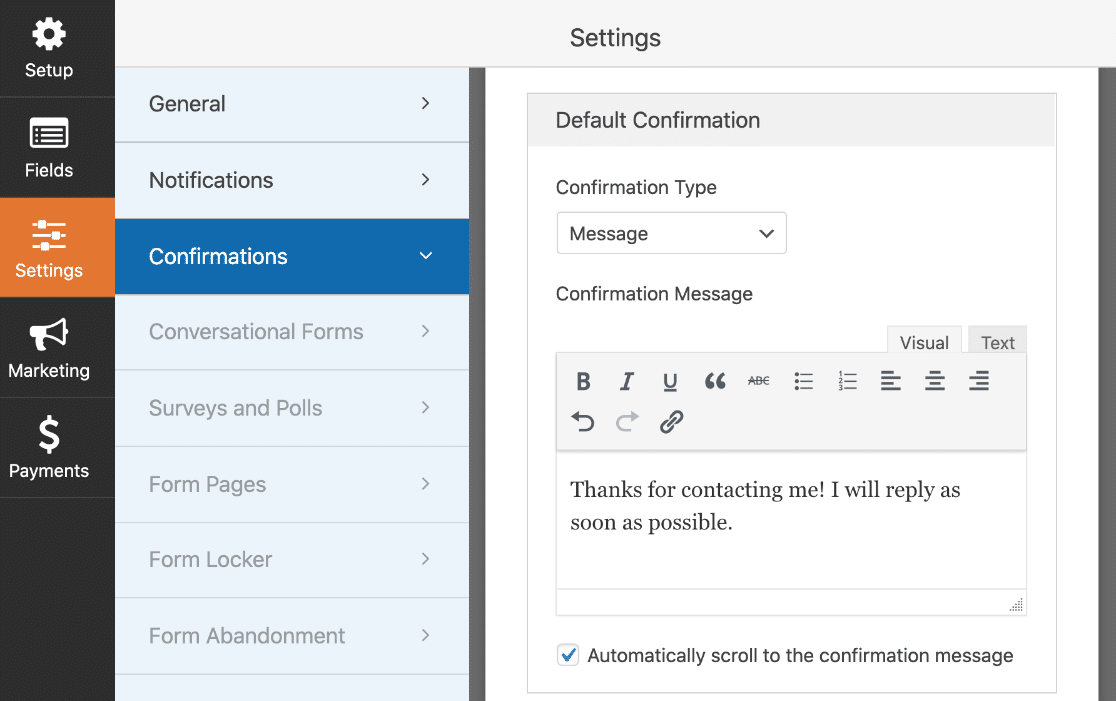This screenshot has width=1116, height=701.
Task: Expand the General settings chevron
Action: tap(425, 104)
